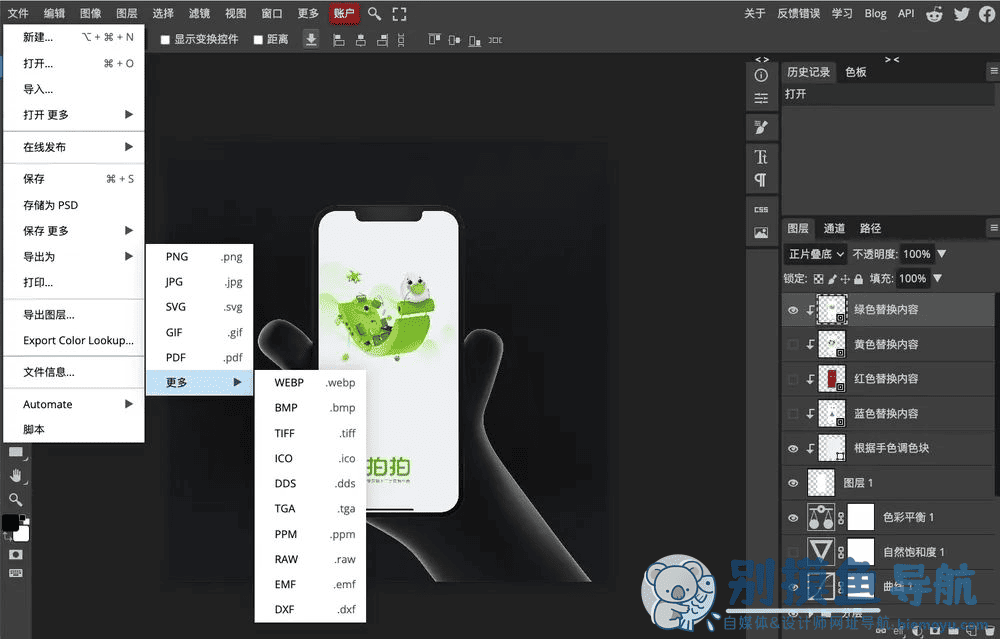1000x639 pixels.
Task: Hide the 绿色替换内容 layer
Action: 793,310
